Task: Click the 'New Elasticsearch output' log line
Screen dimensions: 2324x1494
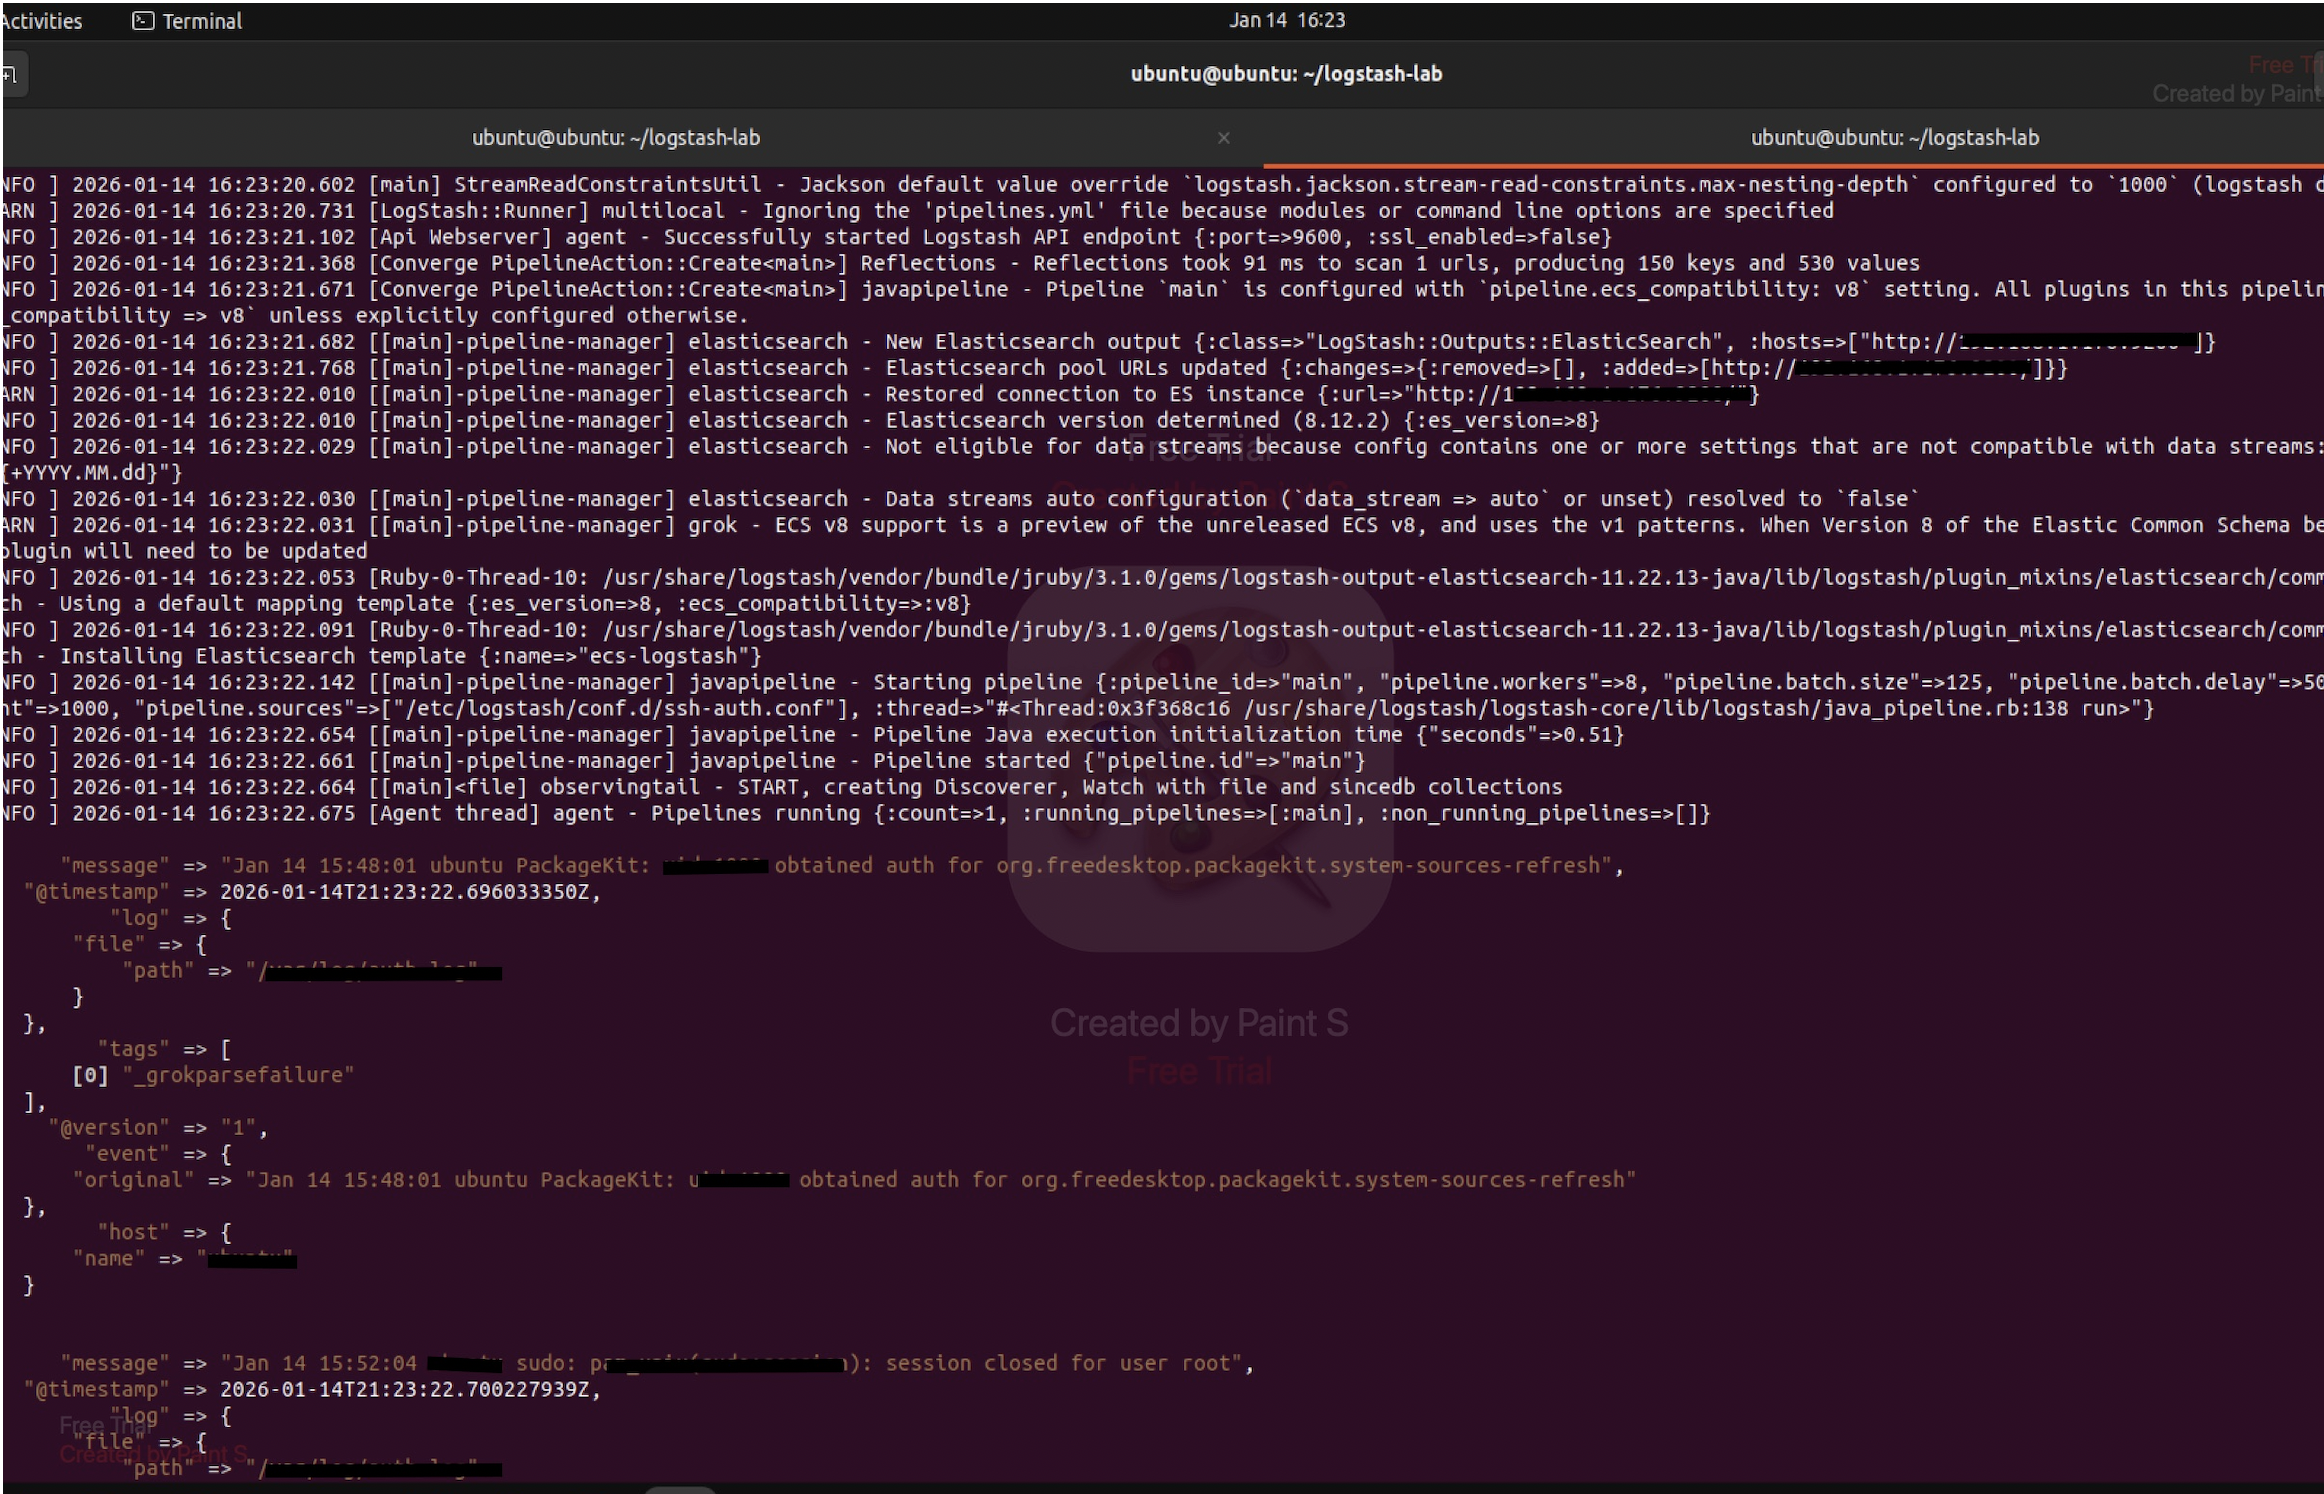Action: (1108, 342)
